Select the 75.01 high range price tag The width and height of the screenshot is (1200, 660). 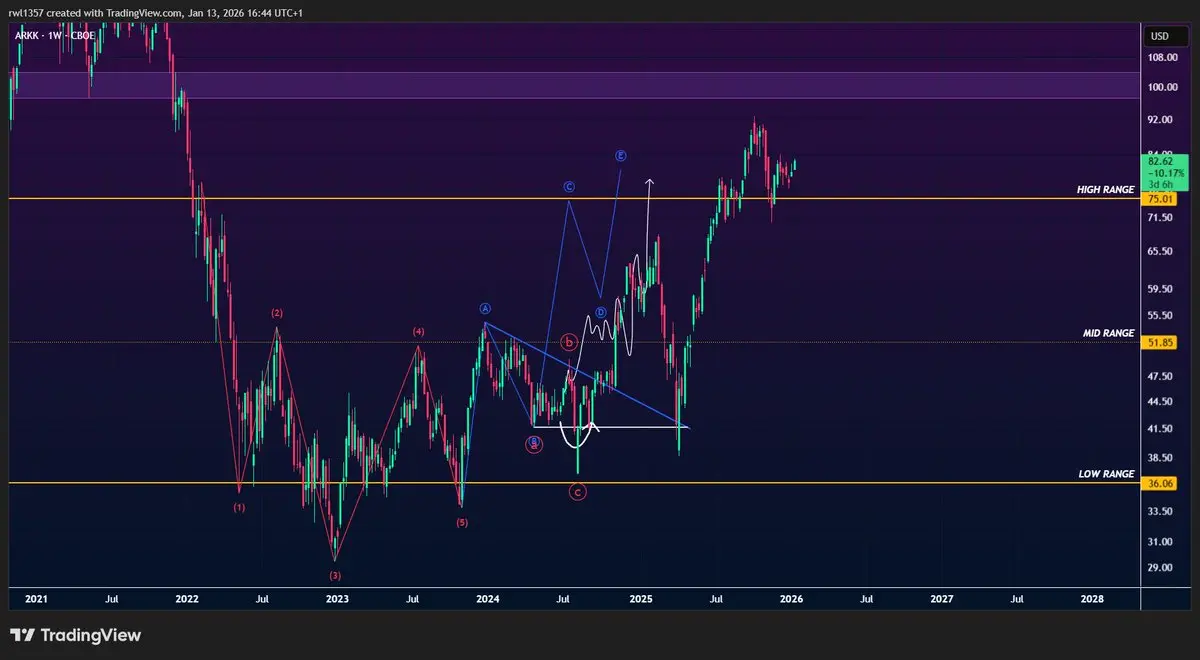click(1159, 199)
